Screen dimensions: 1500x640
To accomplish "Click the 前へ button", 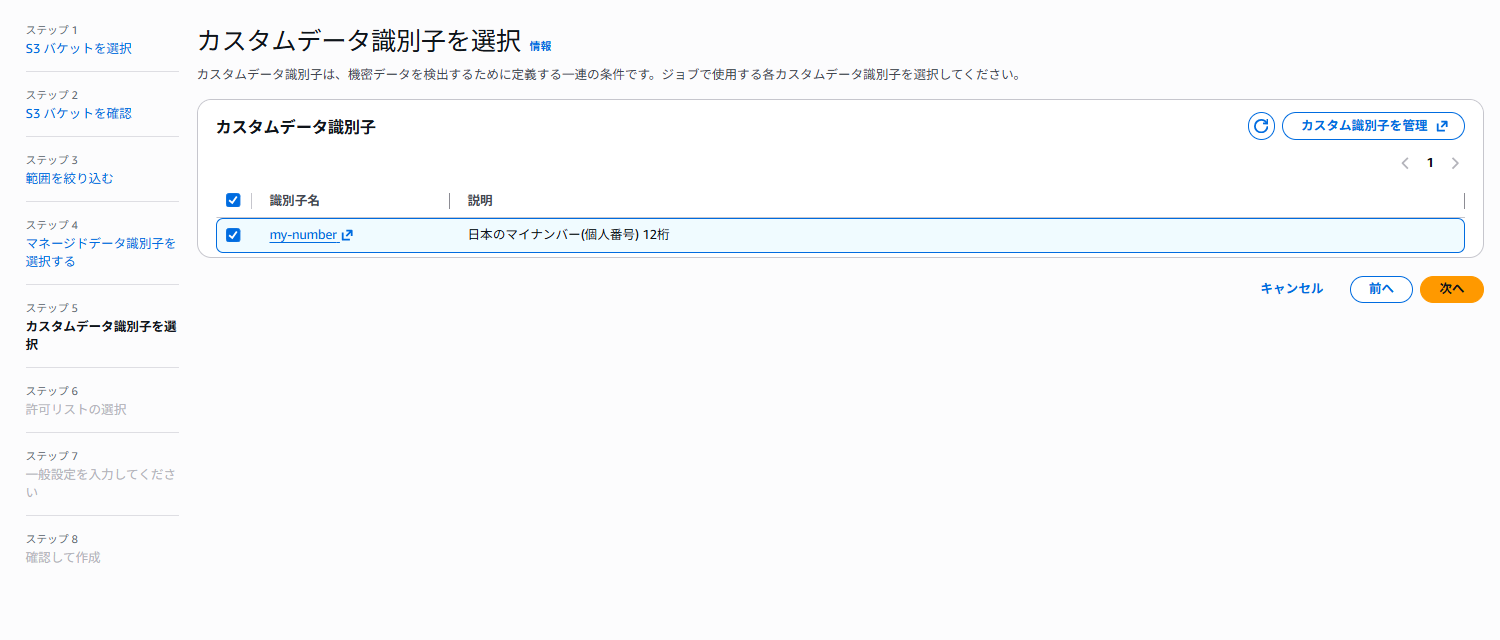I will point(1381,288).
